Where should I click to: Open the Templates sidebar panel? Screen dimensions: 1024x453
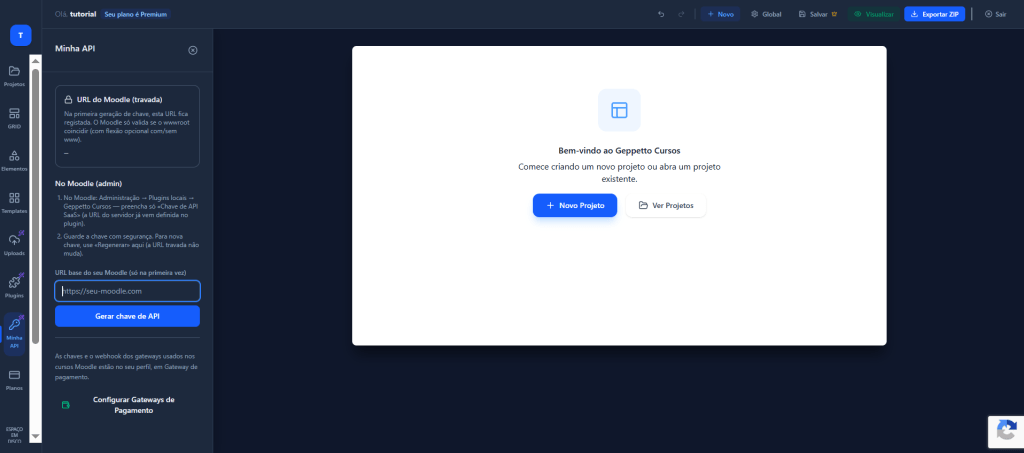pos(14,202)
